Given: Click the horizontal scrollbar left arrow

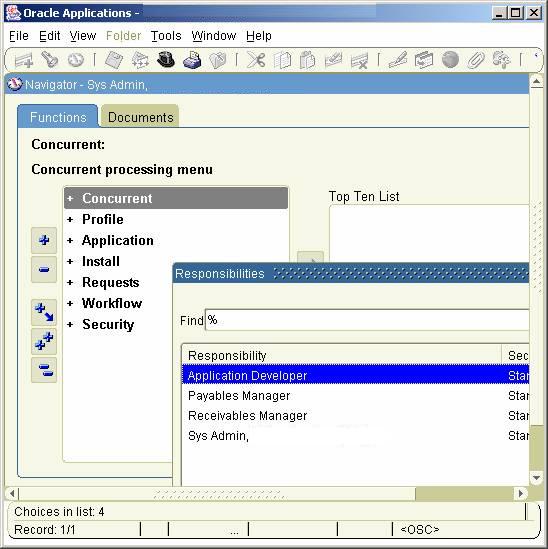Looking at the screenshot, I should [x=12, y=493].
